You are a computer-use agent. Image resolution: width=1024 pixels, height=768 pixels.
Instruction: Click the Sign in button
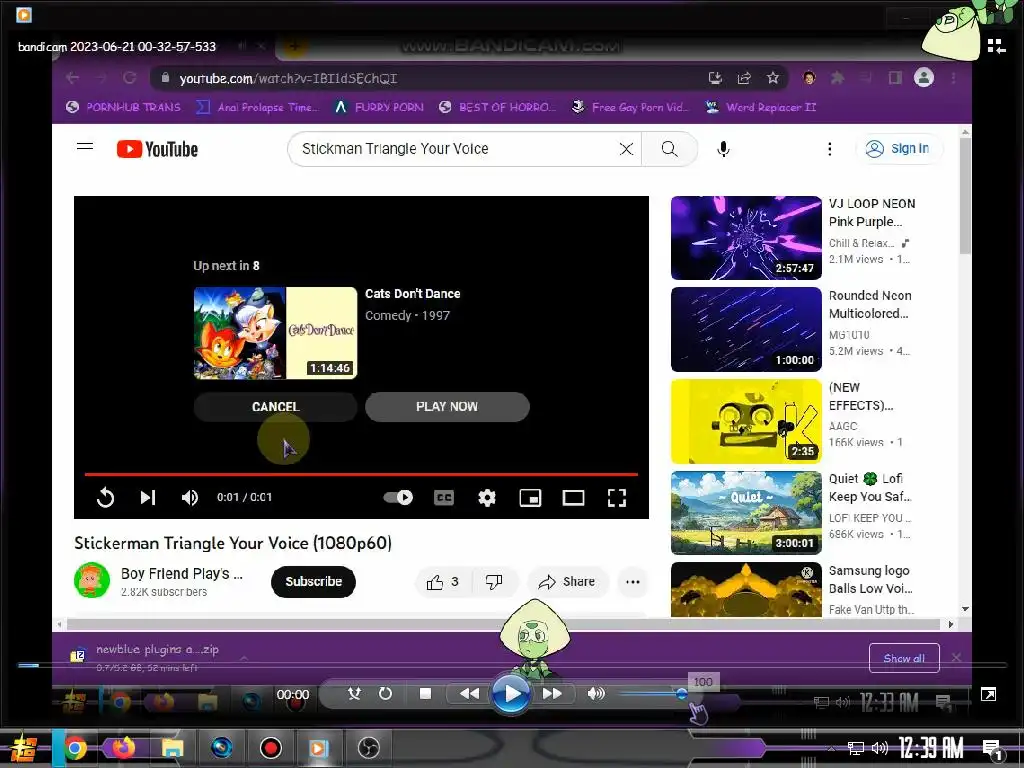tap(900, 149)
